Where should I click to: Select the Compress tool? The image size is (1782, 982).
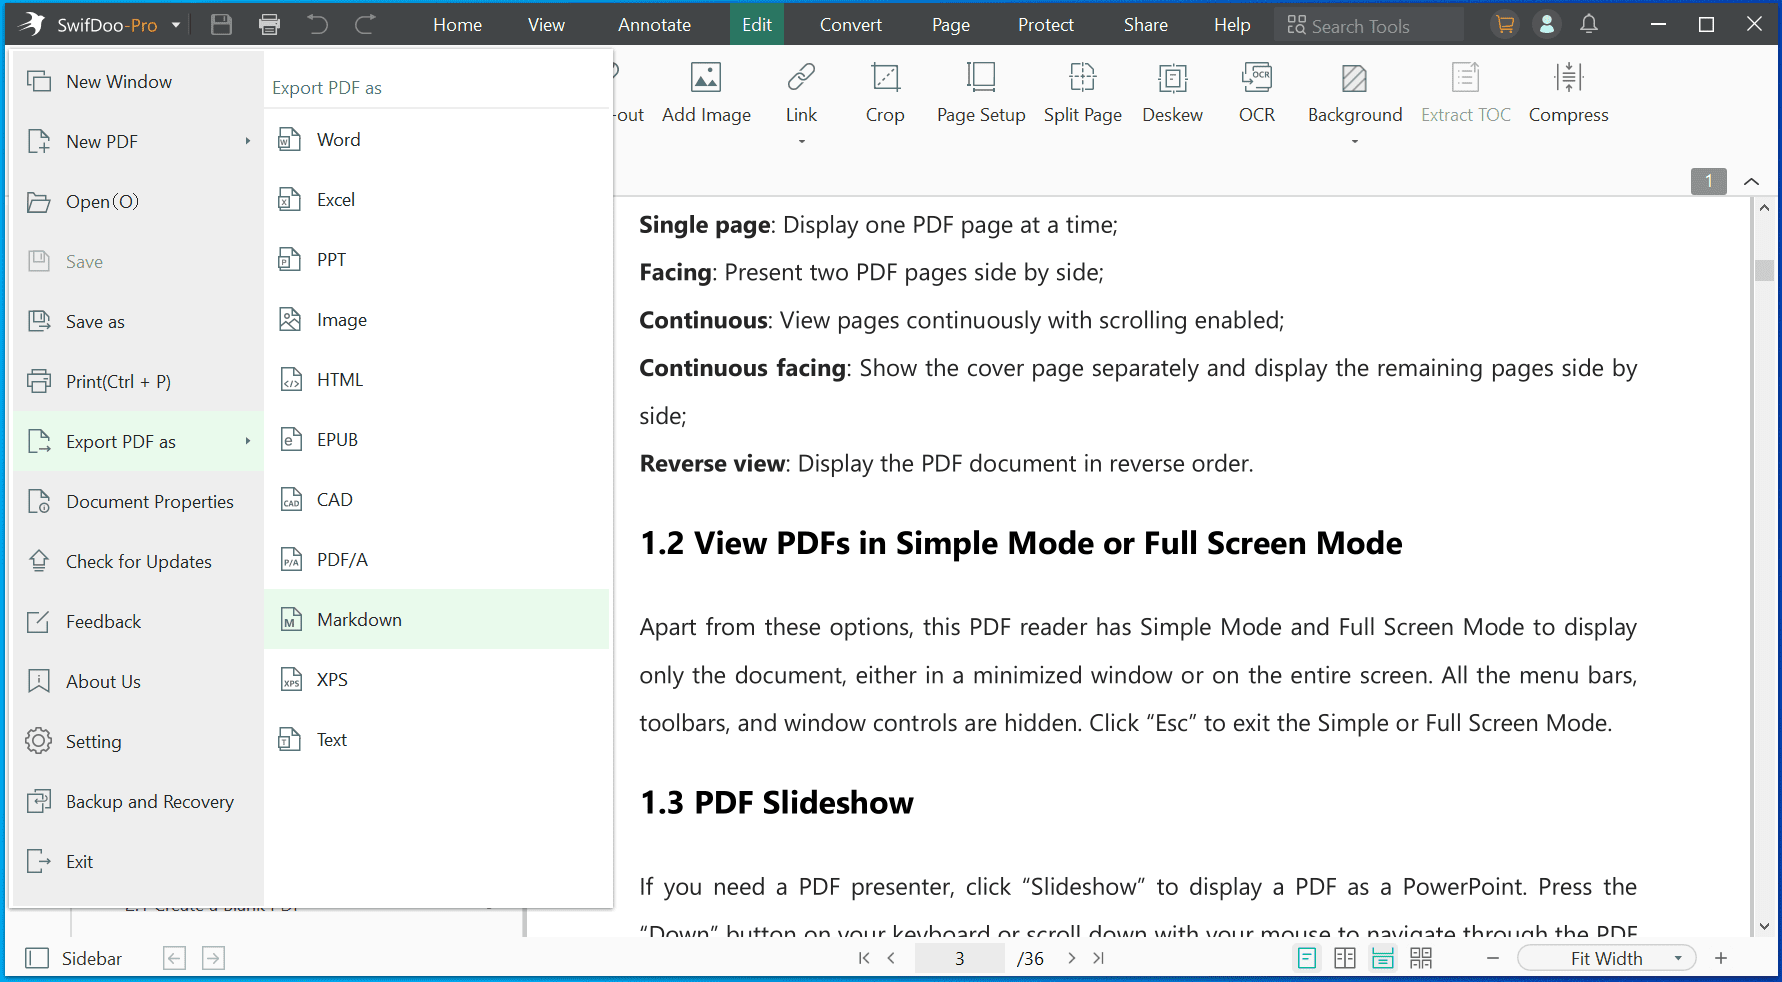click(x=1568, y=93)
